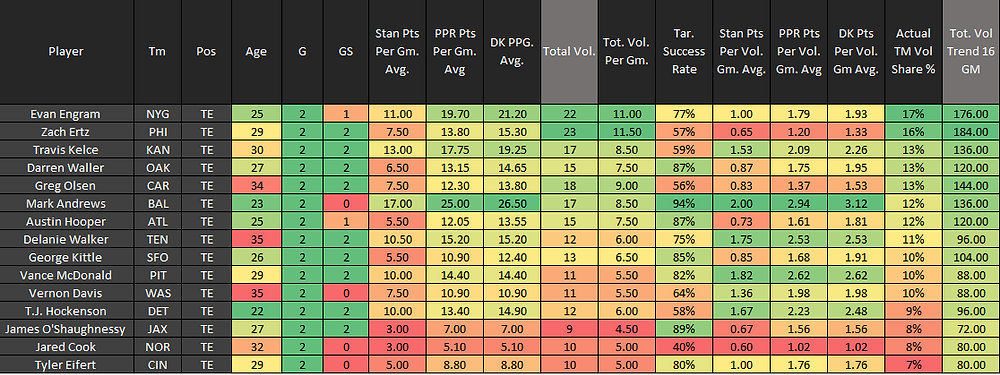Click the Evan Engram player cell
The width and height of the screenshot is (1000, 375).
point(67,114)
